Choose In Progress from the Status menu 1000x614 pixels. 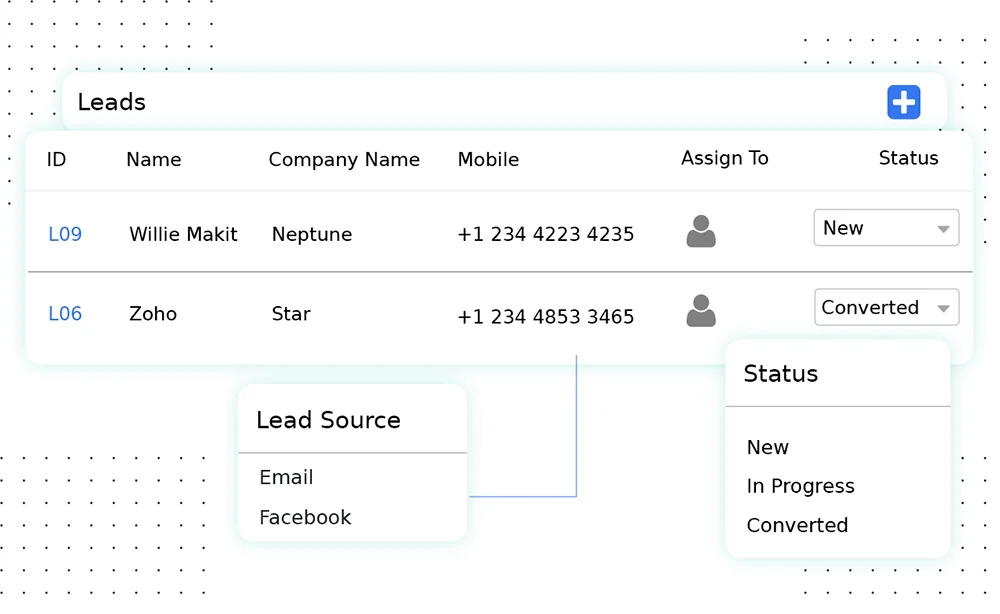click(x=800, y=486)
